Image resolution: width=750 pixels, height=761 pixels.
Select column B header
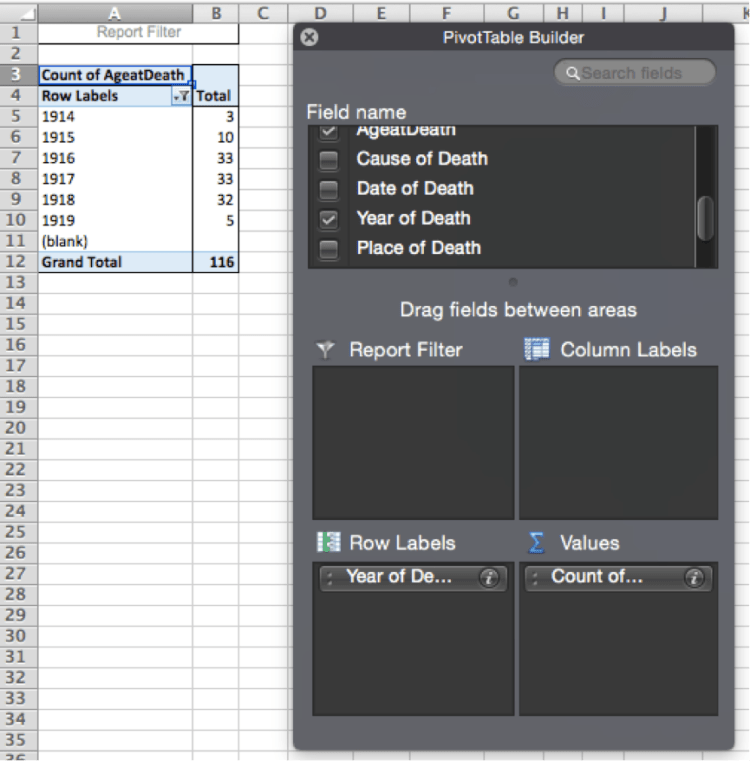(x=215, y=11)
